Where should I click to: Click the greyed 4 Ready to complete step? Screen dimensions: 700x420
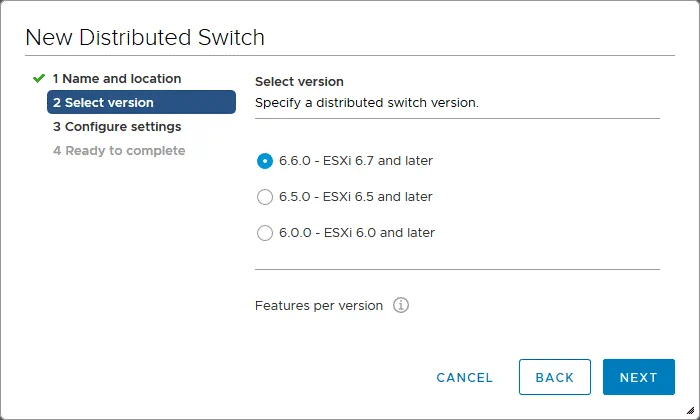(x=119, y=151)
